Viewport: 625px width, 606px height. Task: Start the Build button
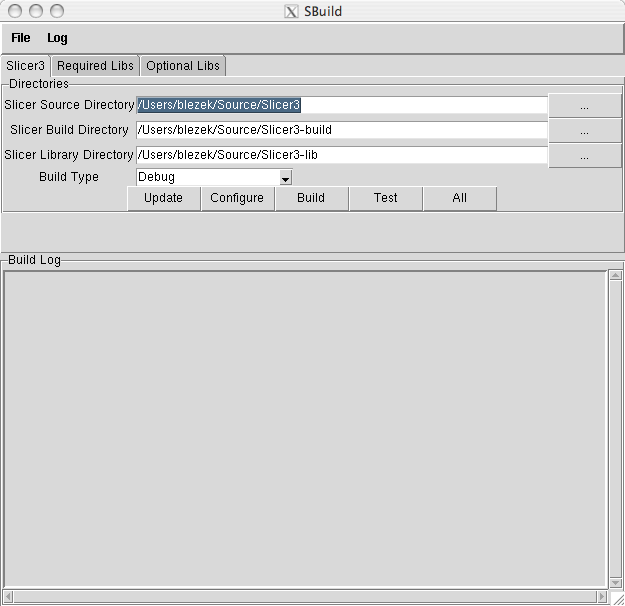(x=311, y=198)
